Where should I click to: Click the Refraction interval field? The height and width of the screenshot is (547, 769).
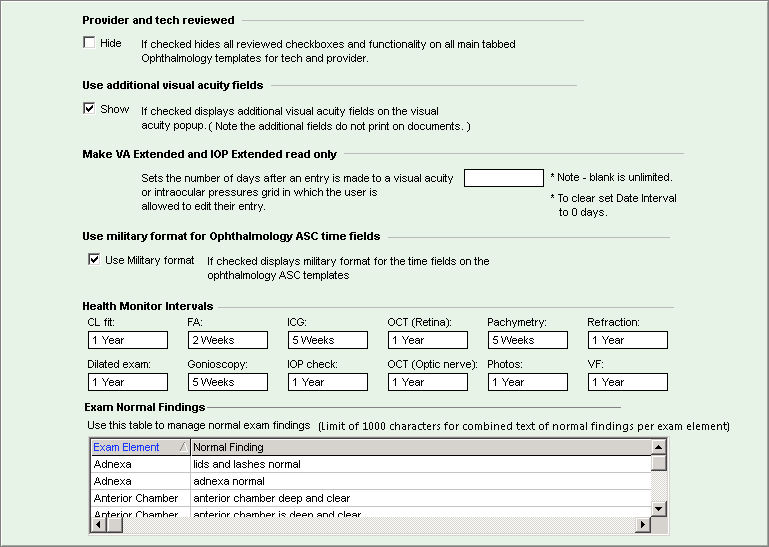click(x=628, y=340)
